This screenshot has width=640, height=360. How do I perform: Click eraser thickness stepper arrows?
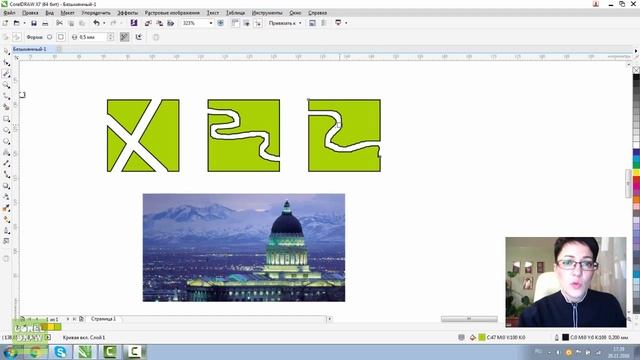(110, 37)
